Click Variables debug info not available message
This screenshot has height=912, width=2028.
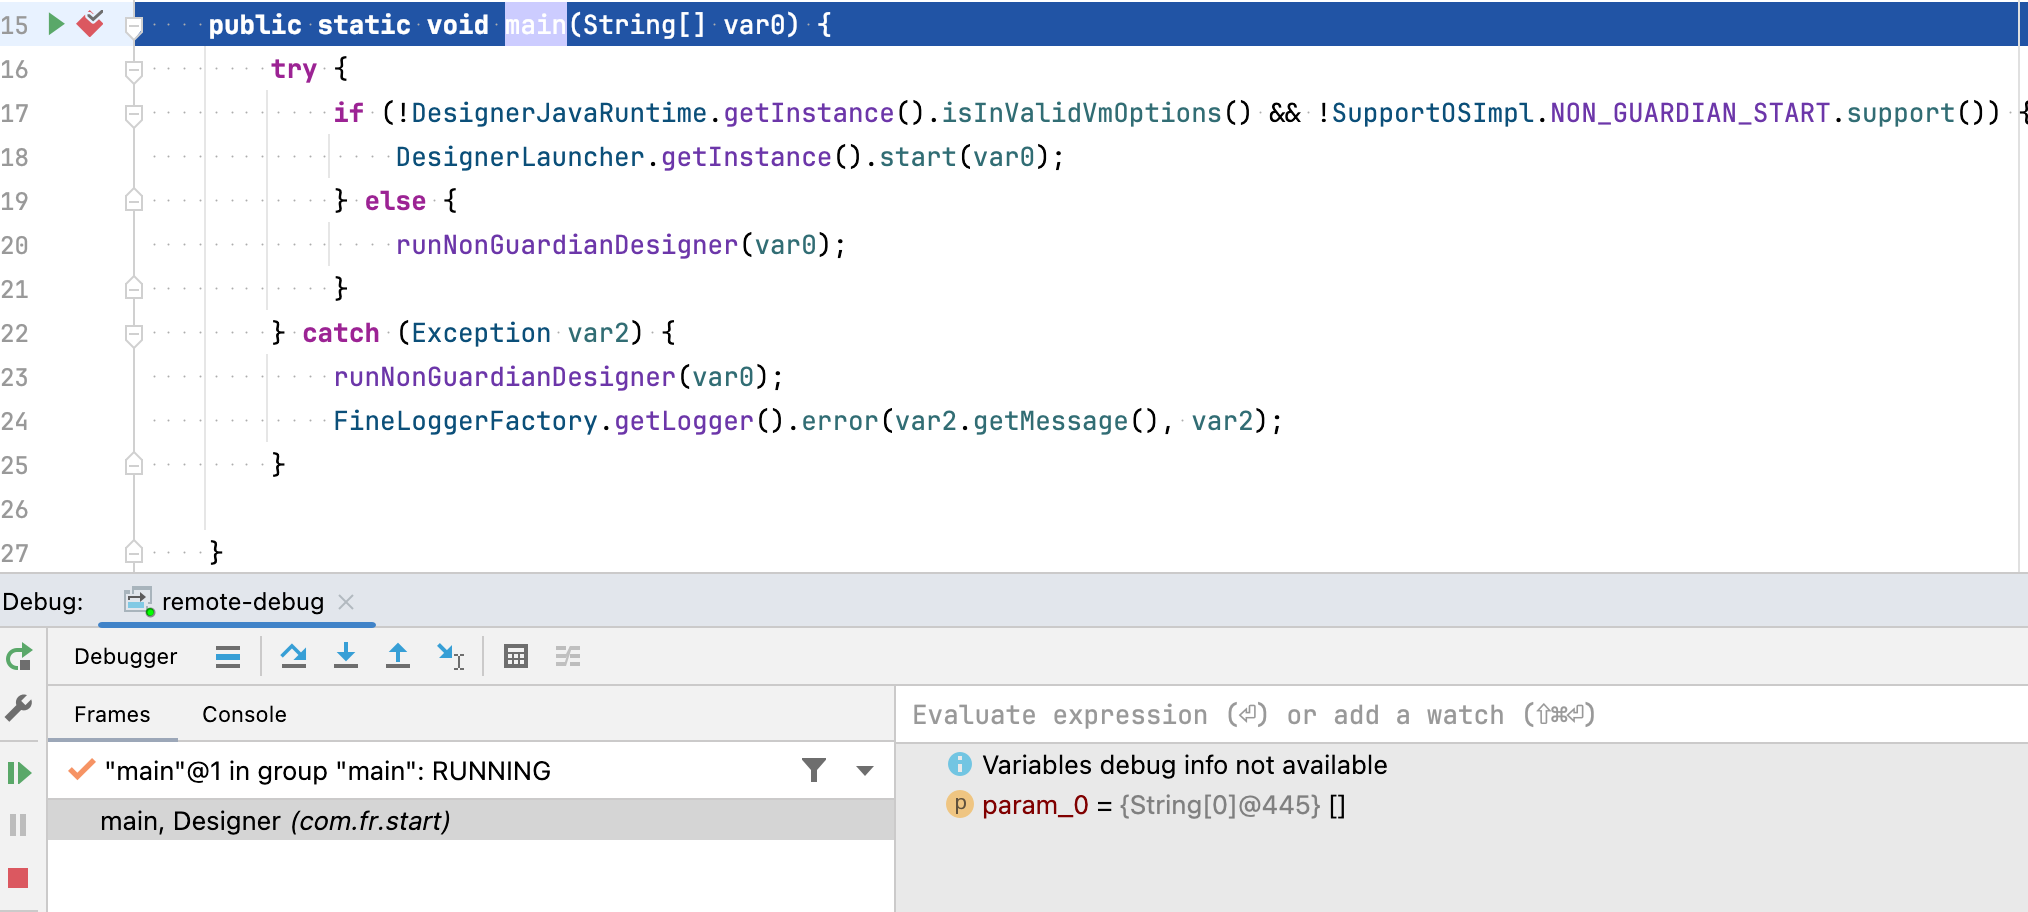pos(1184,765)
